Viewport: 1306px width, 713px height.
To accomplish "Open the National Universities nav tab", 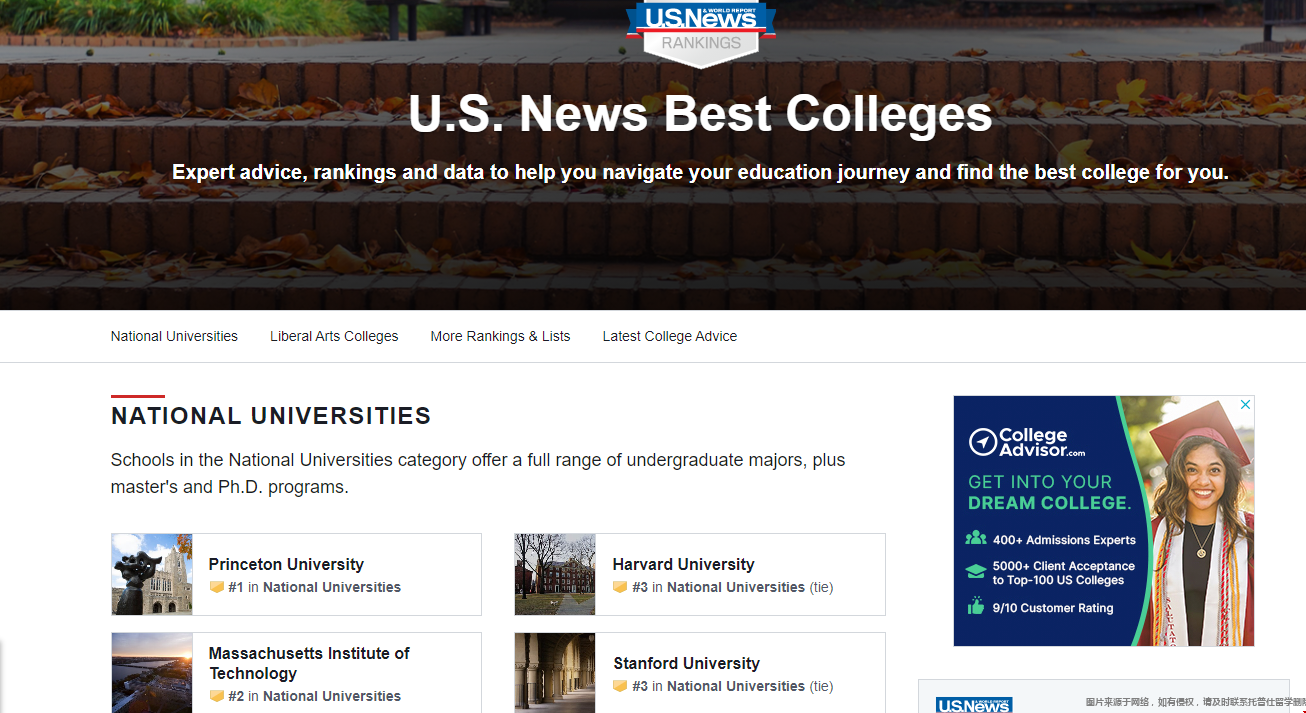I will tap(174, 336).
